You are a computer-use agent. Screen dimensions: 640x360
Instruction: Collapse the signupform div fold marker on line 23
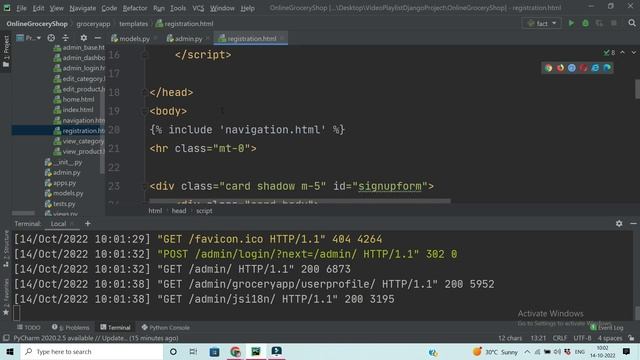pos(144,187)
